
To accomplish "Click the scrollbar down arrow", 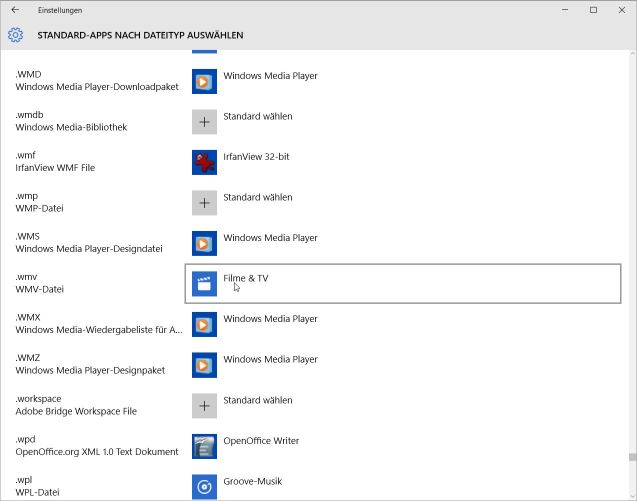I will pos(633,496).
